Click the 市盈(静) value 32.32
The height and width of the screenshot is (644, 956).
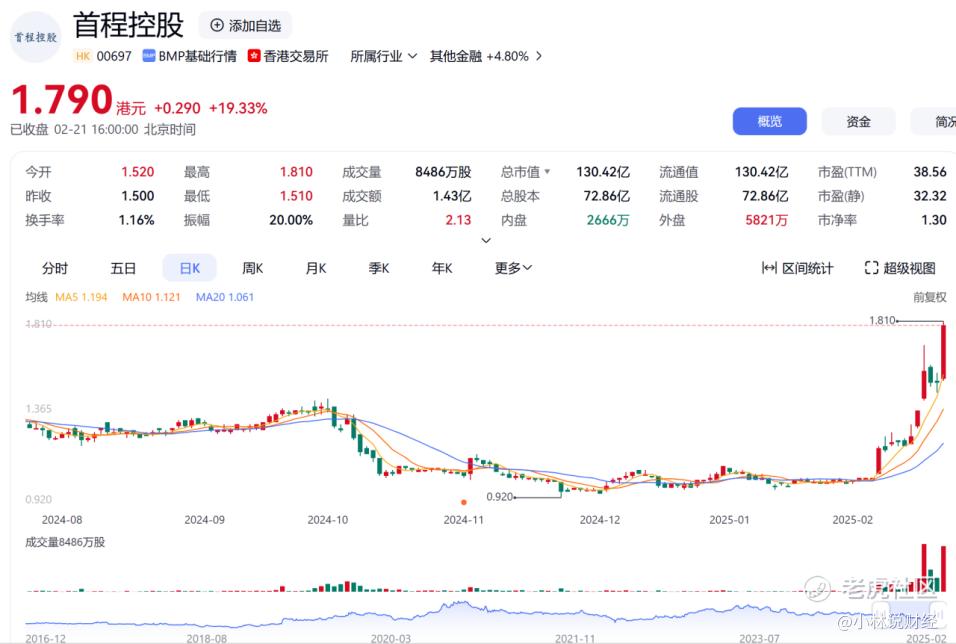(930, 196)
